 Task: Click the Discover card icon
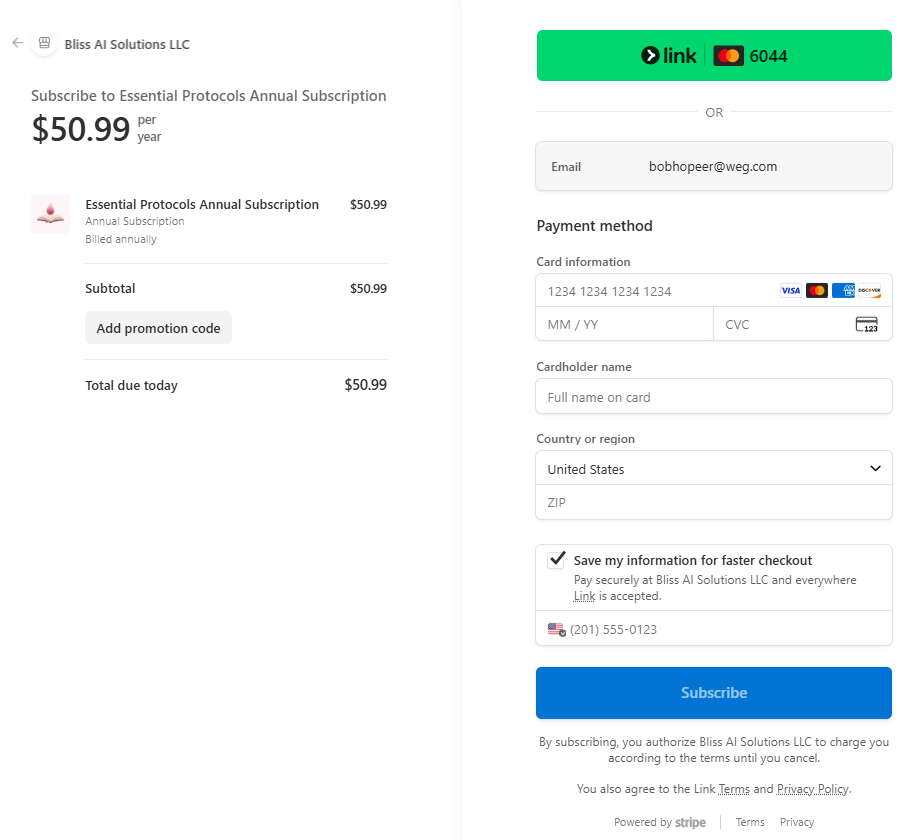(x=869, y=291)
